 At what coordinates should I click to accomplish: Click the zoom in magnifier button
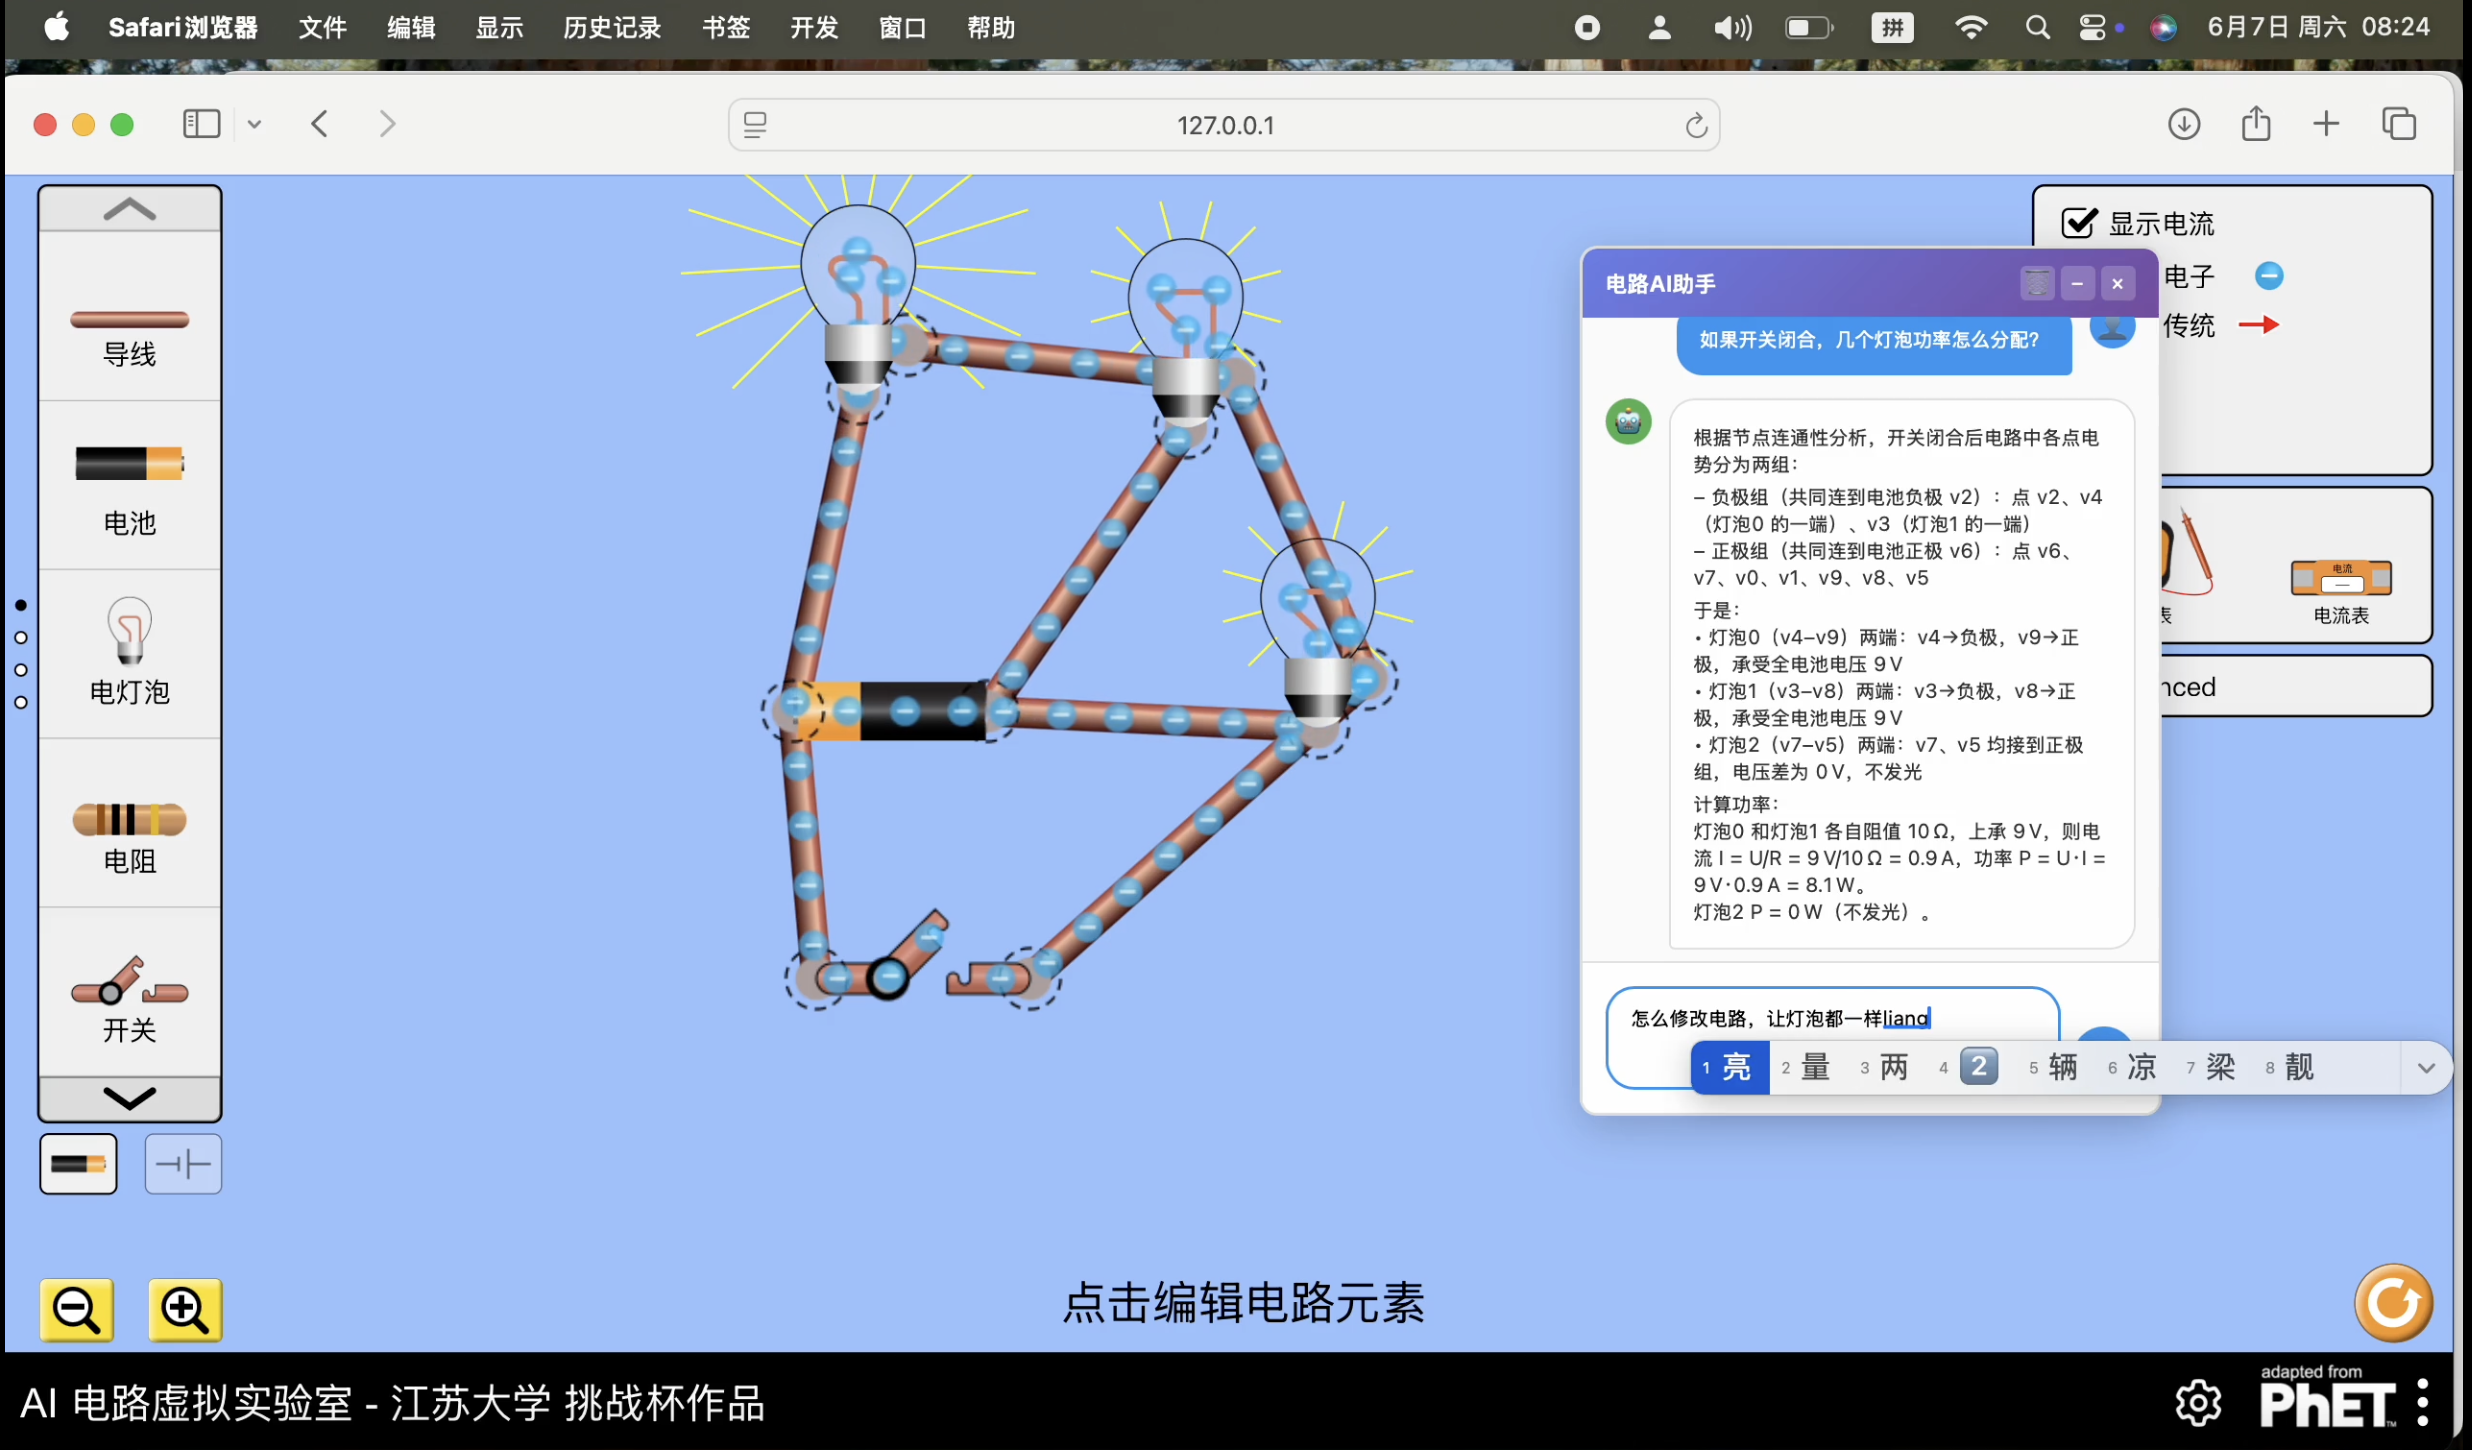(185, 1308)
